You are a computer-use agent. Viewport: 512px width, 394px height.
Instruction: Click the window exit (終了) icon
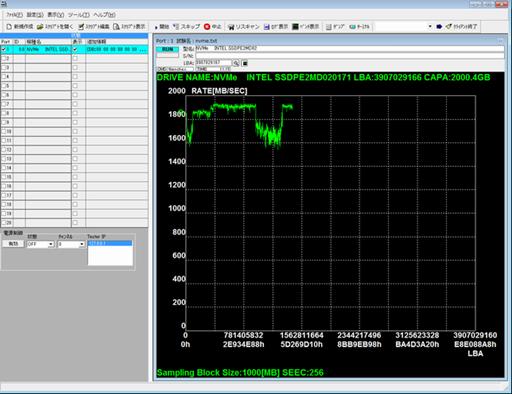click(x=449, y=26)
